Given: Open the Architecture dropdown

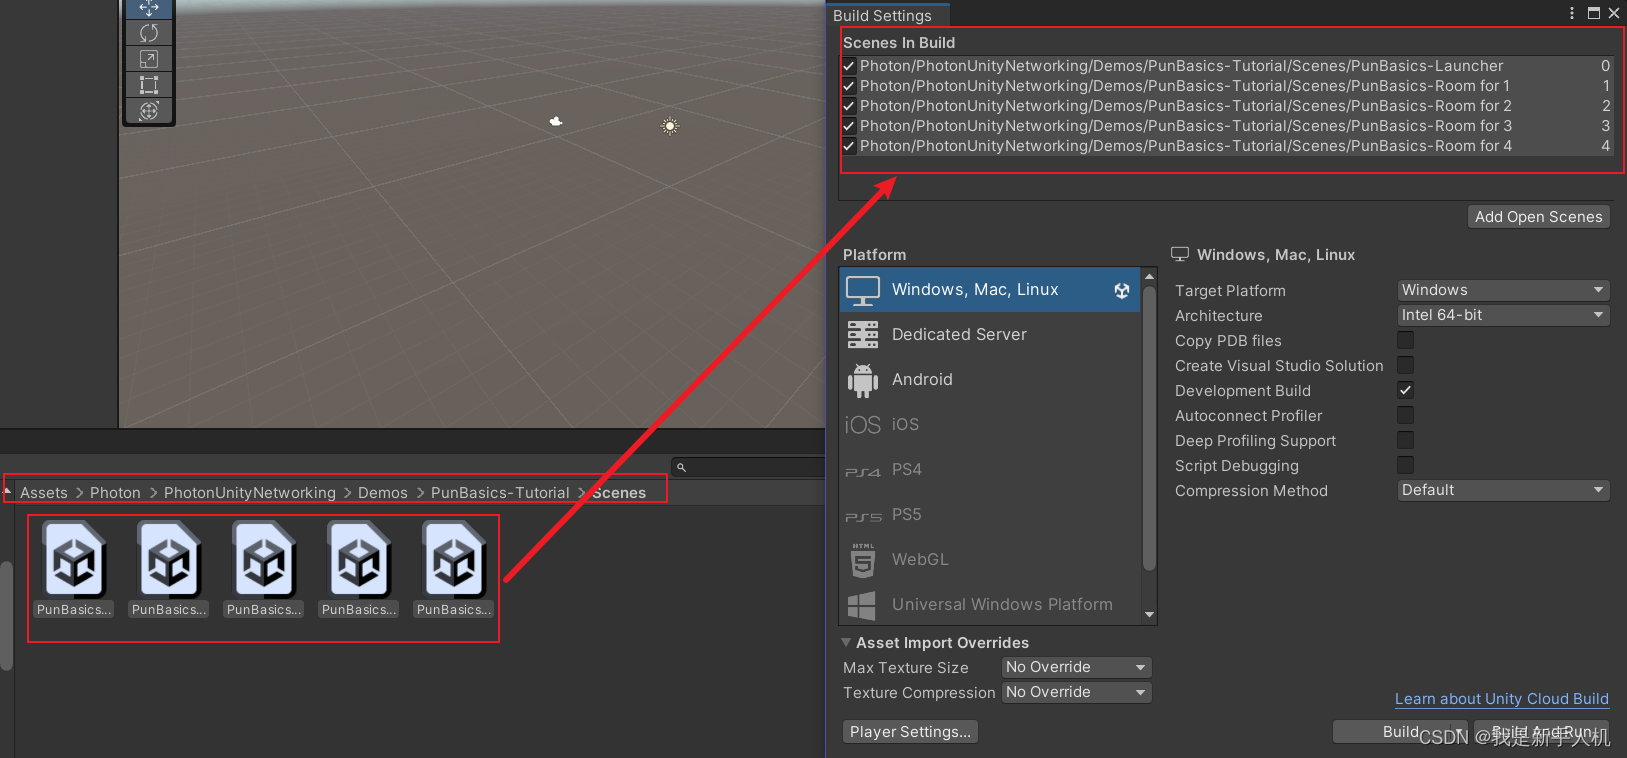Looking at the screenshot, I should tap(1503, 315).
